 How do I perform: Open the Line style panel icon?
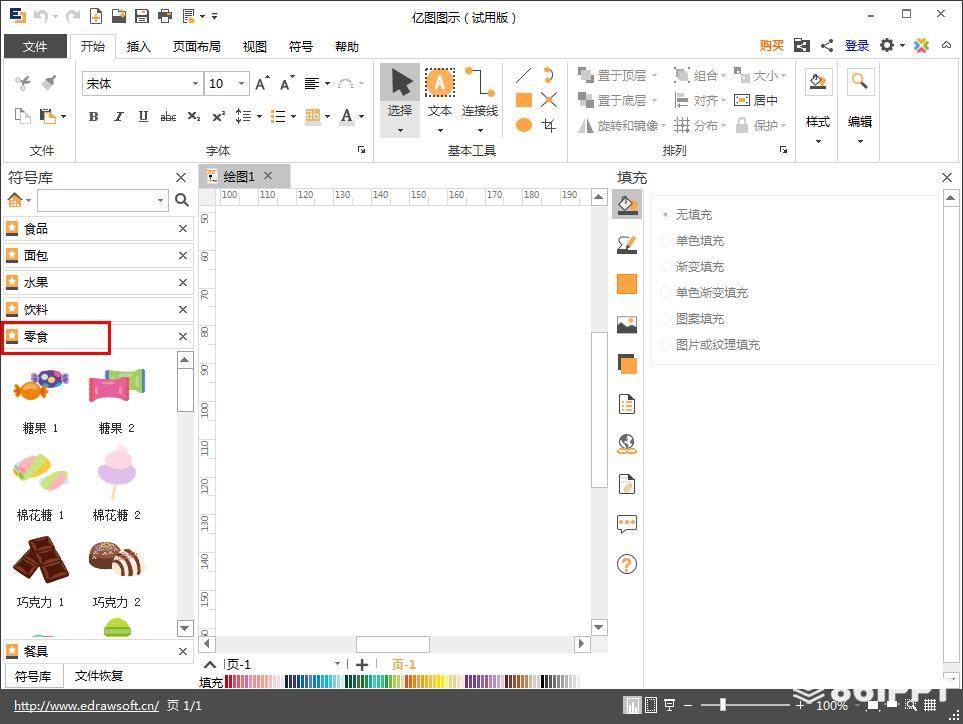(626, 244)
